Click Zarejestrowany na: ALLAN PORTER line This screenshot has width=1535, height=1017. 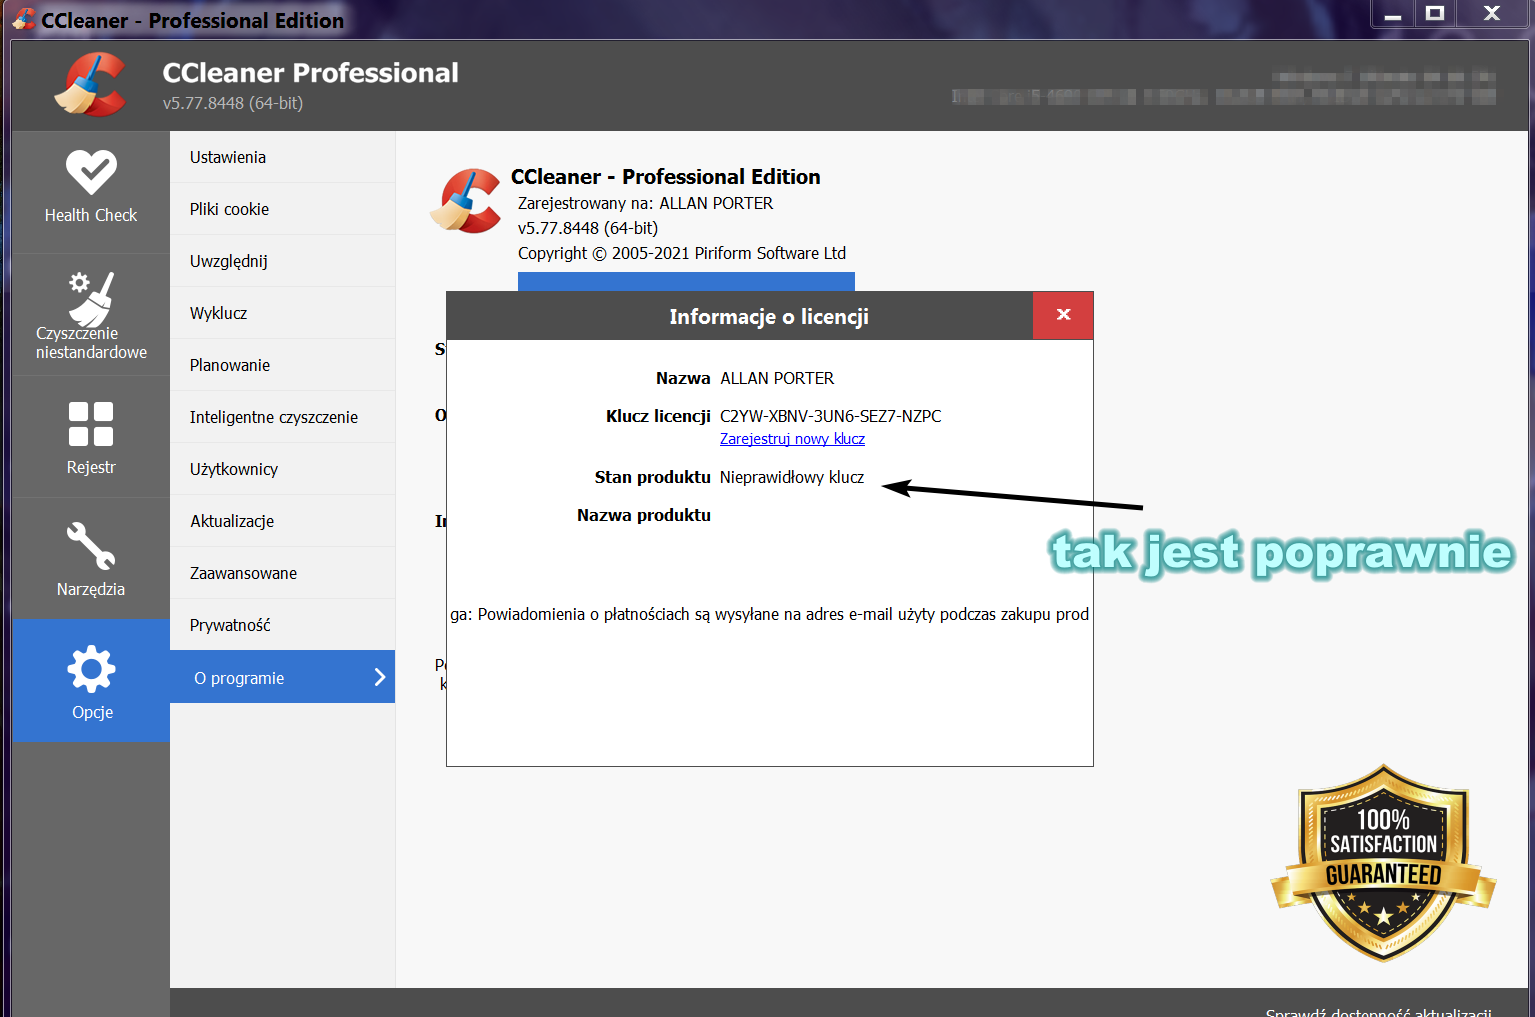point(645,203)
